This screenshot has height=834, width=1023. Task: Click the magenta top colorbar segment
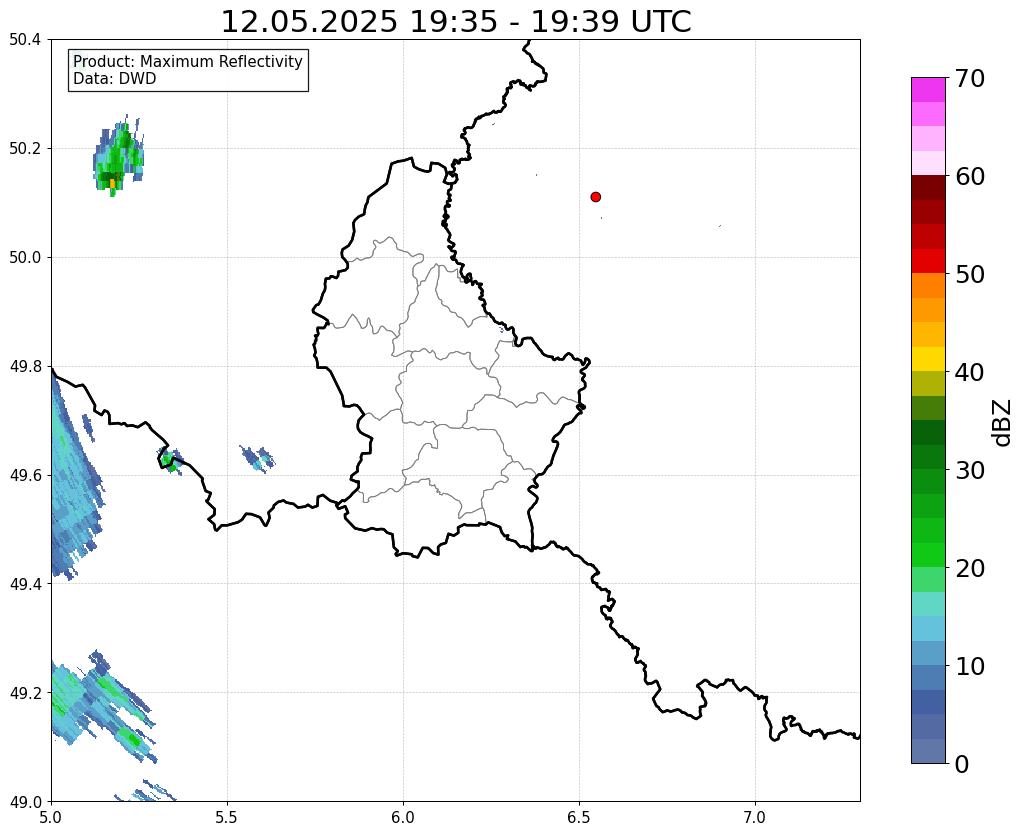(x=928, y=90)
